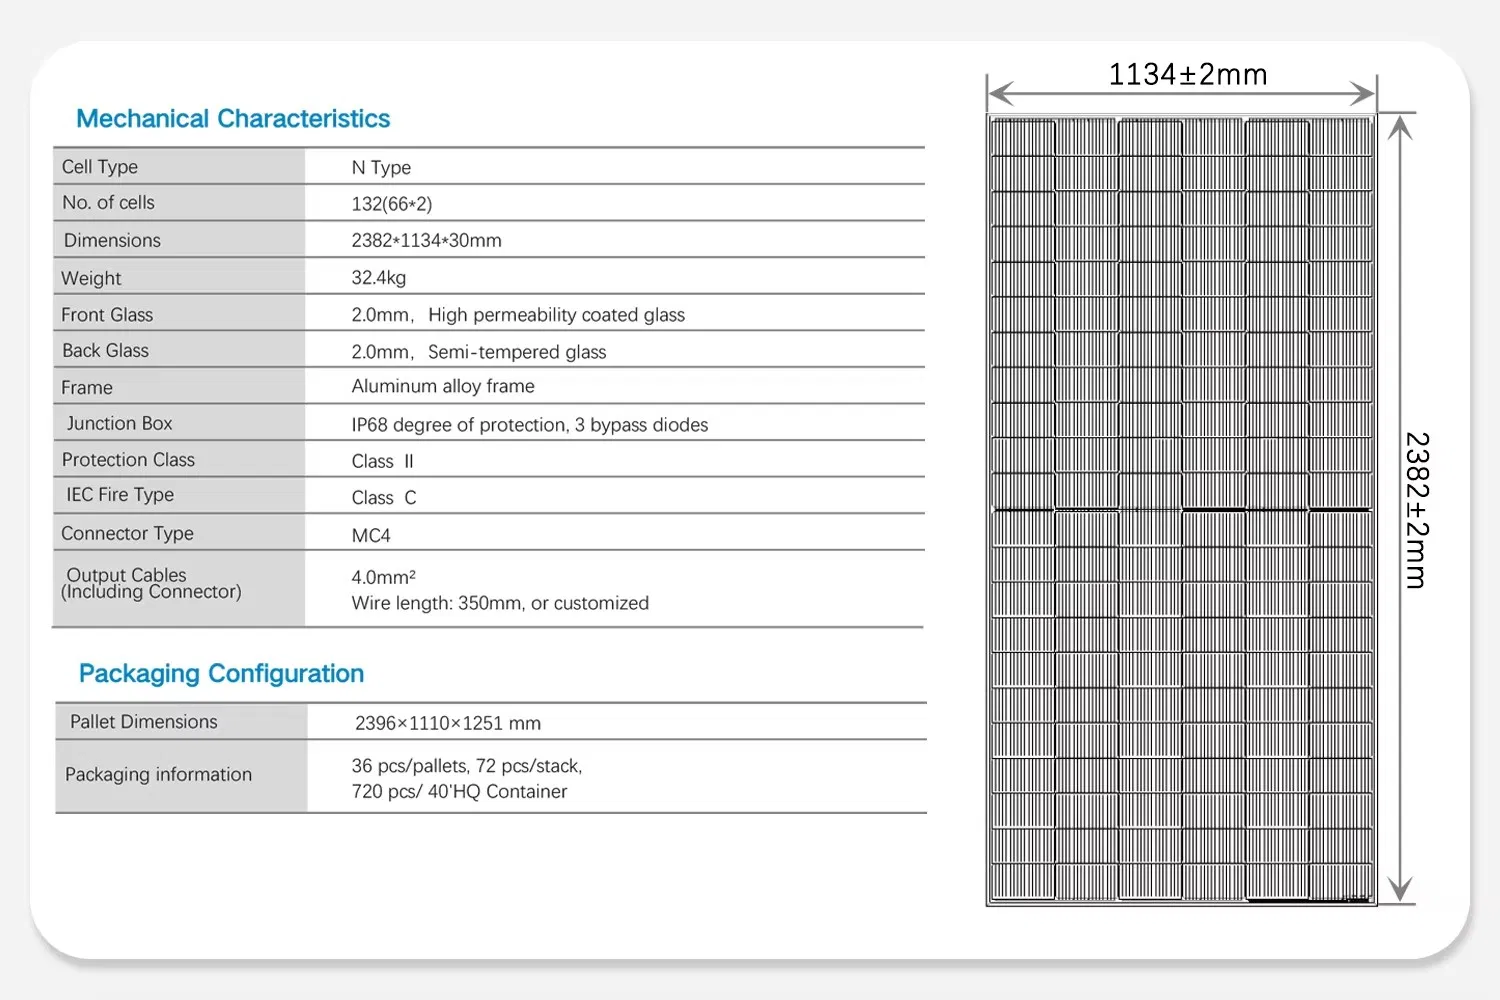Click the 1134±2mm width dimension label
Screen dimensions: 1500x1000
(x=1186, y=73)
